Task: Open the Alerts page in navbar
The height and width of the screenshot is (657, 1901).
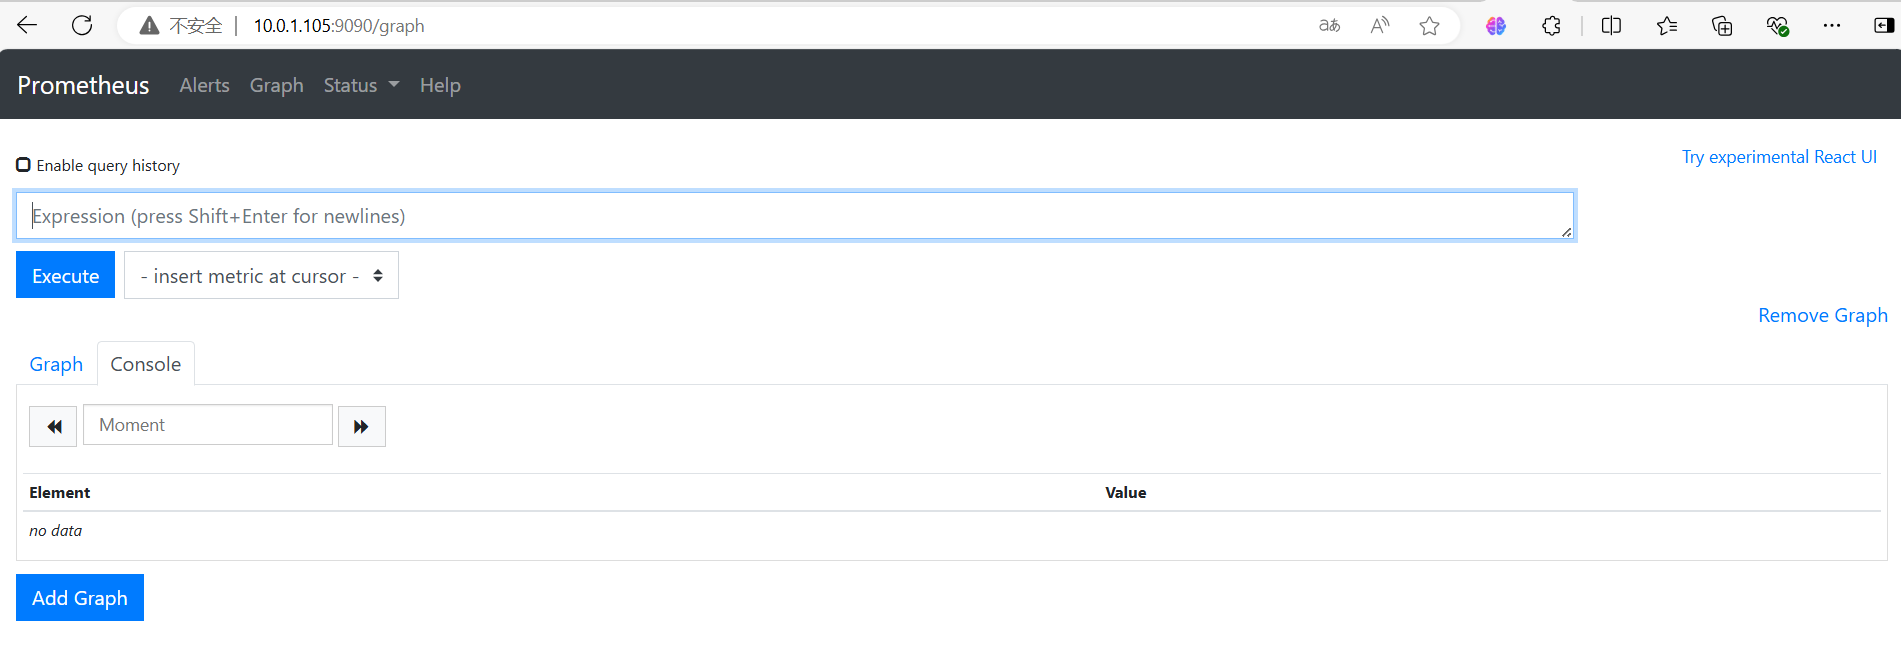Action: tap(205, 85)
